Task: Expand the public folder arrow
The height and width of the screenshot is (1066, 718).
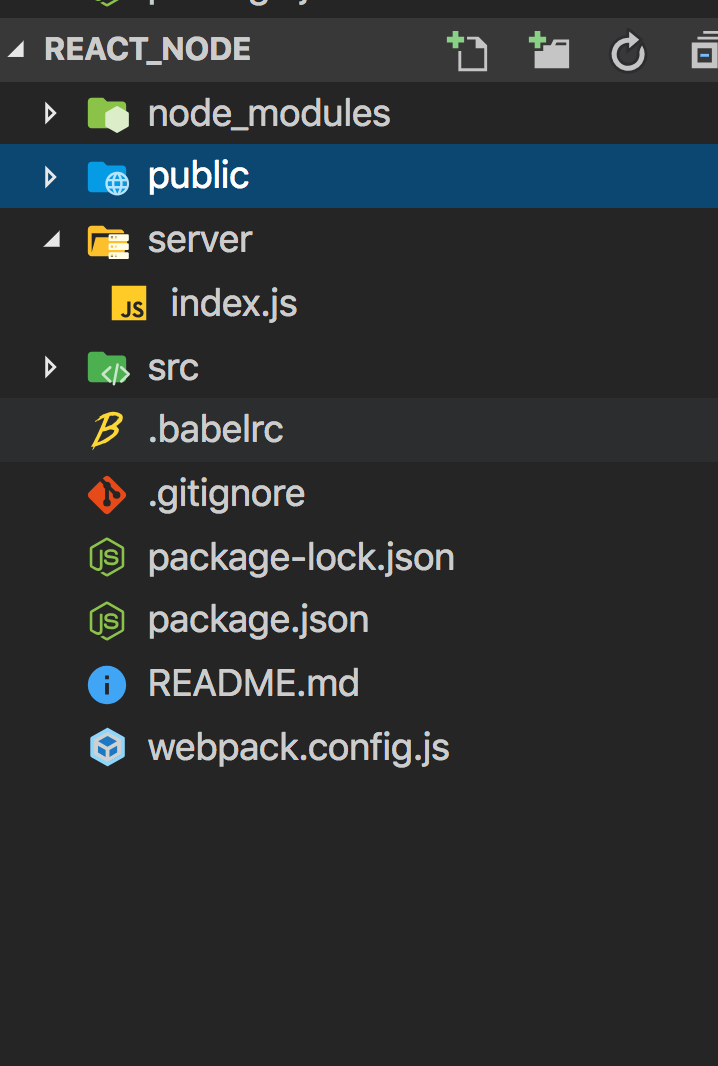Action: point(50,177)
